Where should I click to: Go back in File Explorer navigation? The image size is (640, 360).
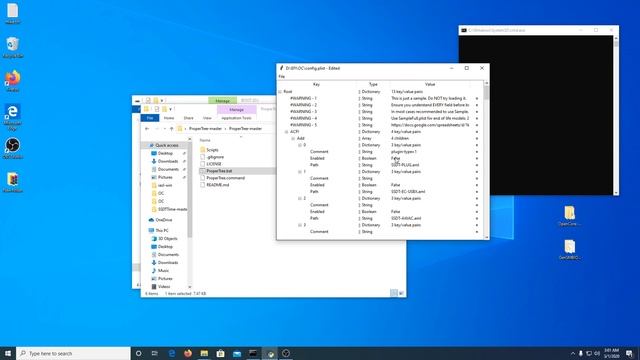(x=147, y=129)
